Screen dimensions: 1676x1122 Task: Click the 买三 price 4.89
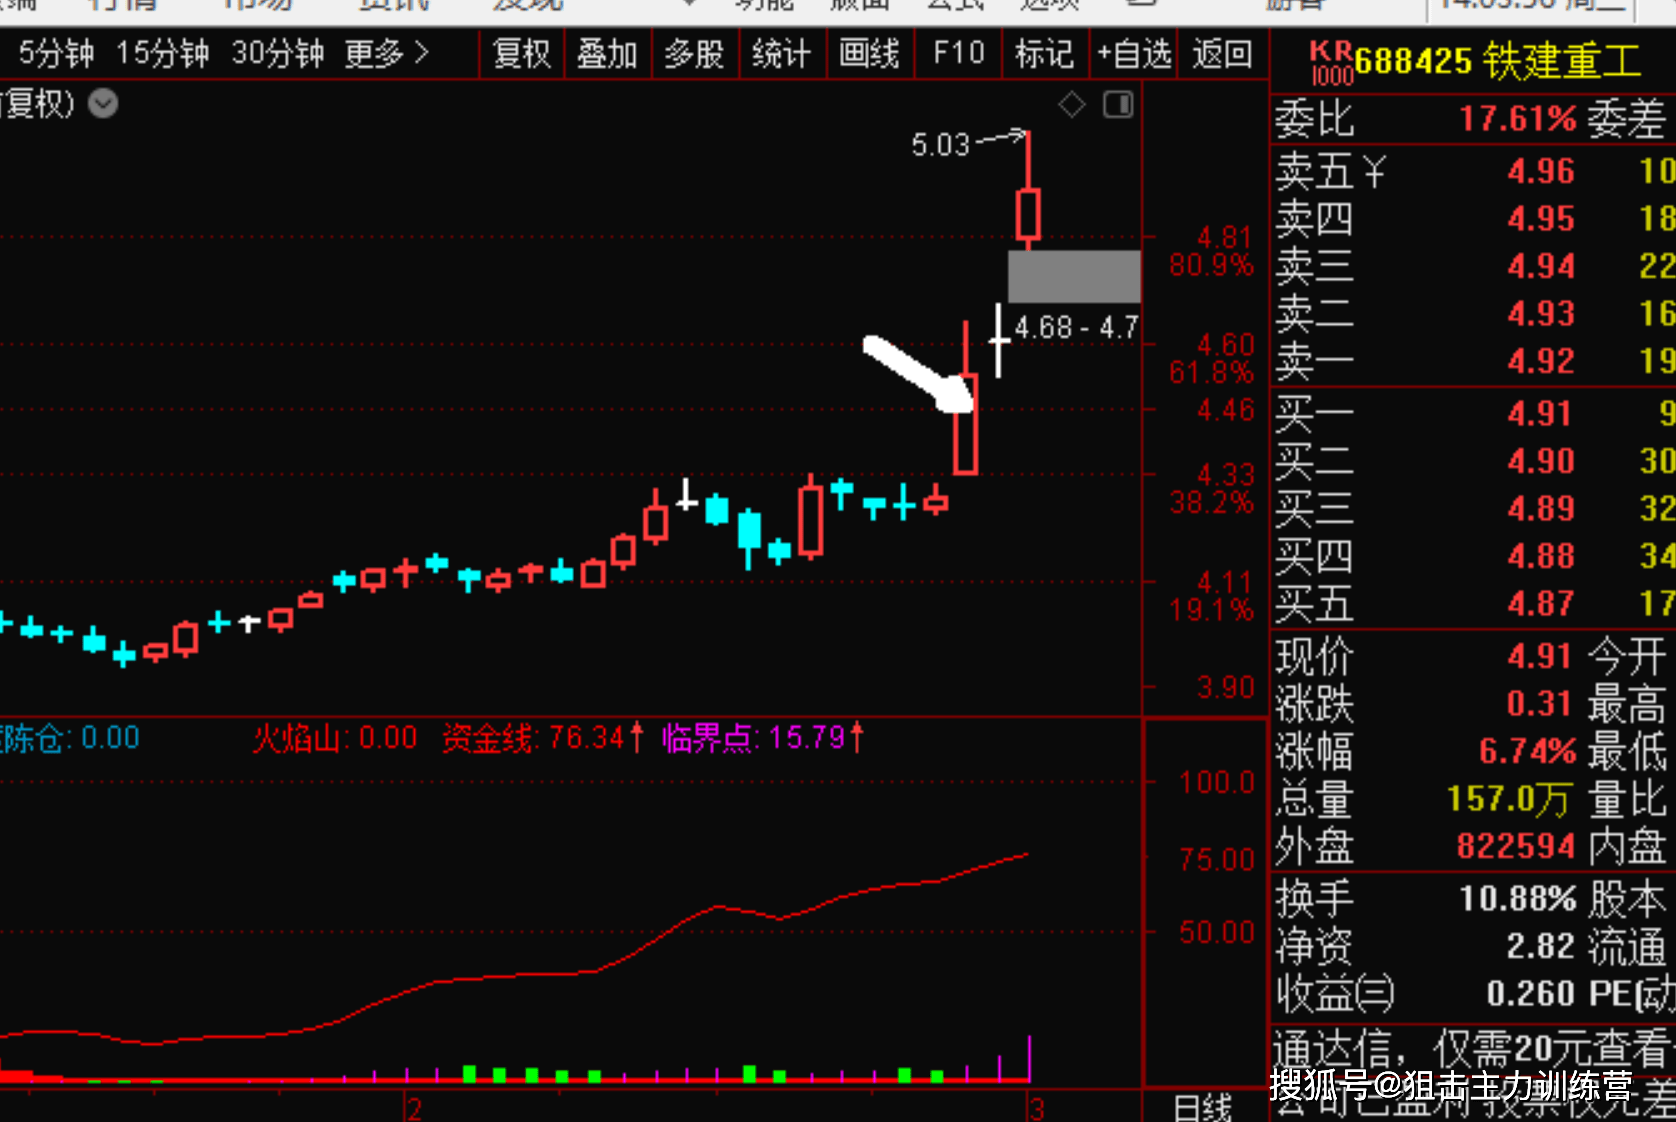point(1541,508)
